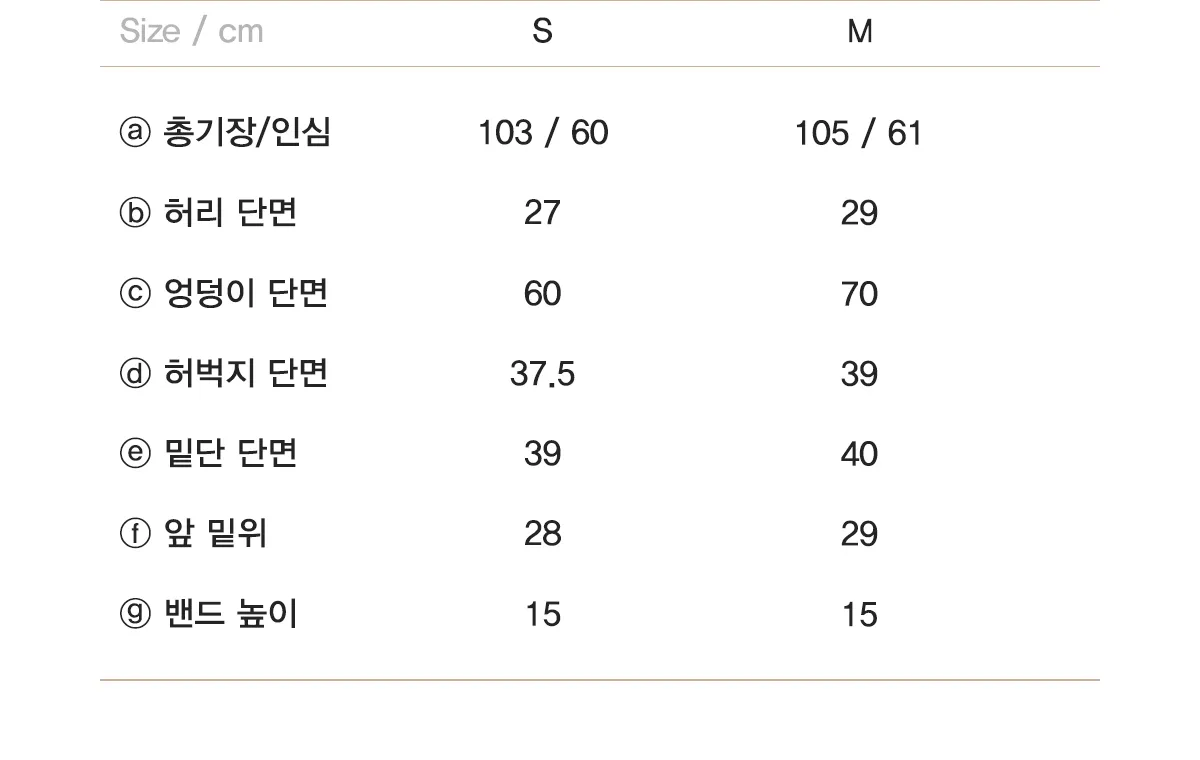Click the 밴드 높이 row label text

pyautogui.click(x=230, y=614)
